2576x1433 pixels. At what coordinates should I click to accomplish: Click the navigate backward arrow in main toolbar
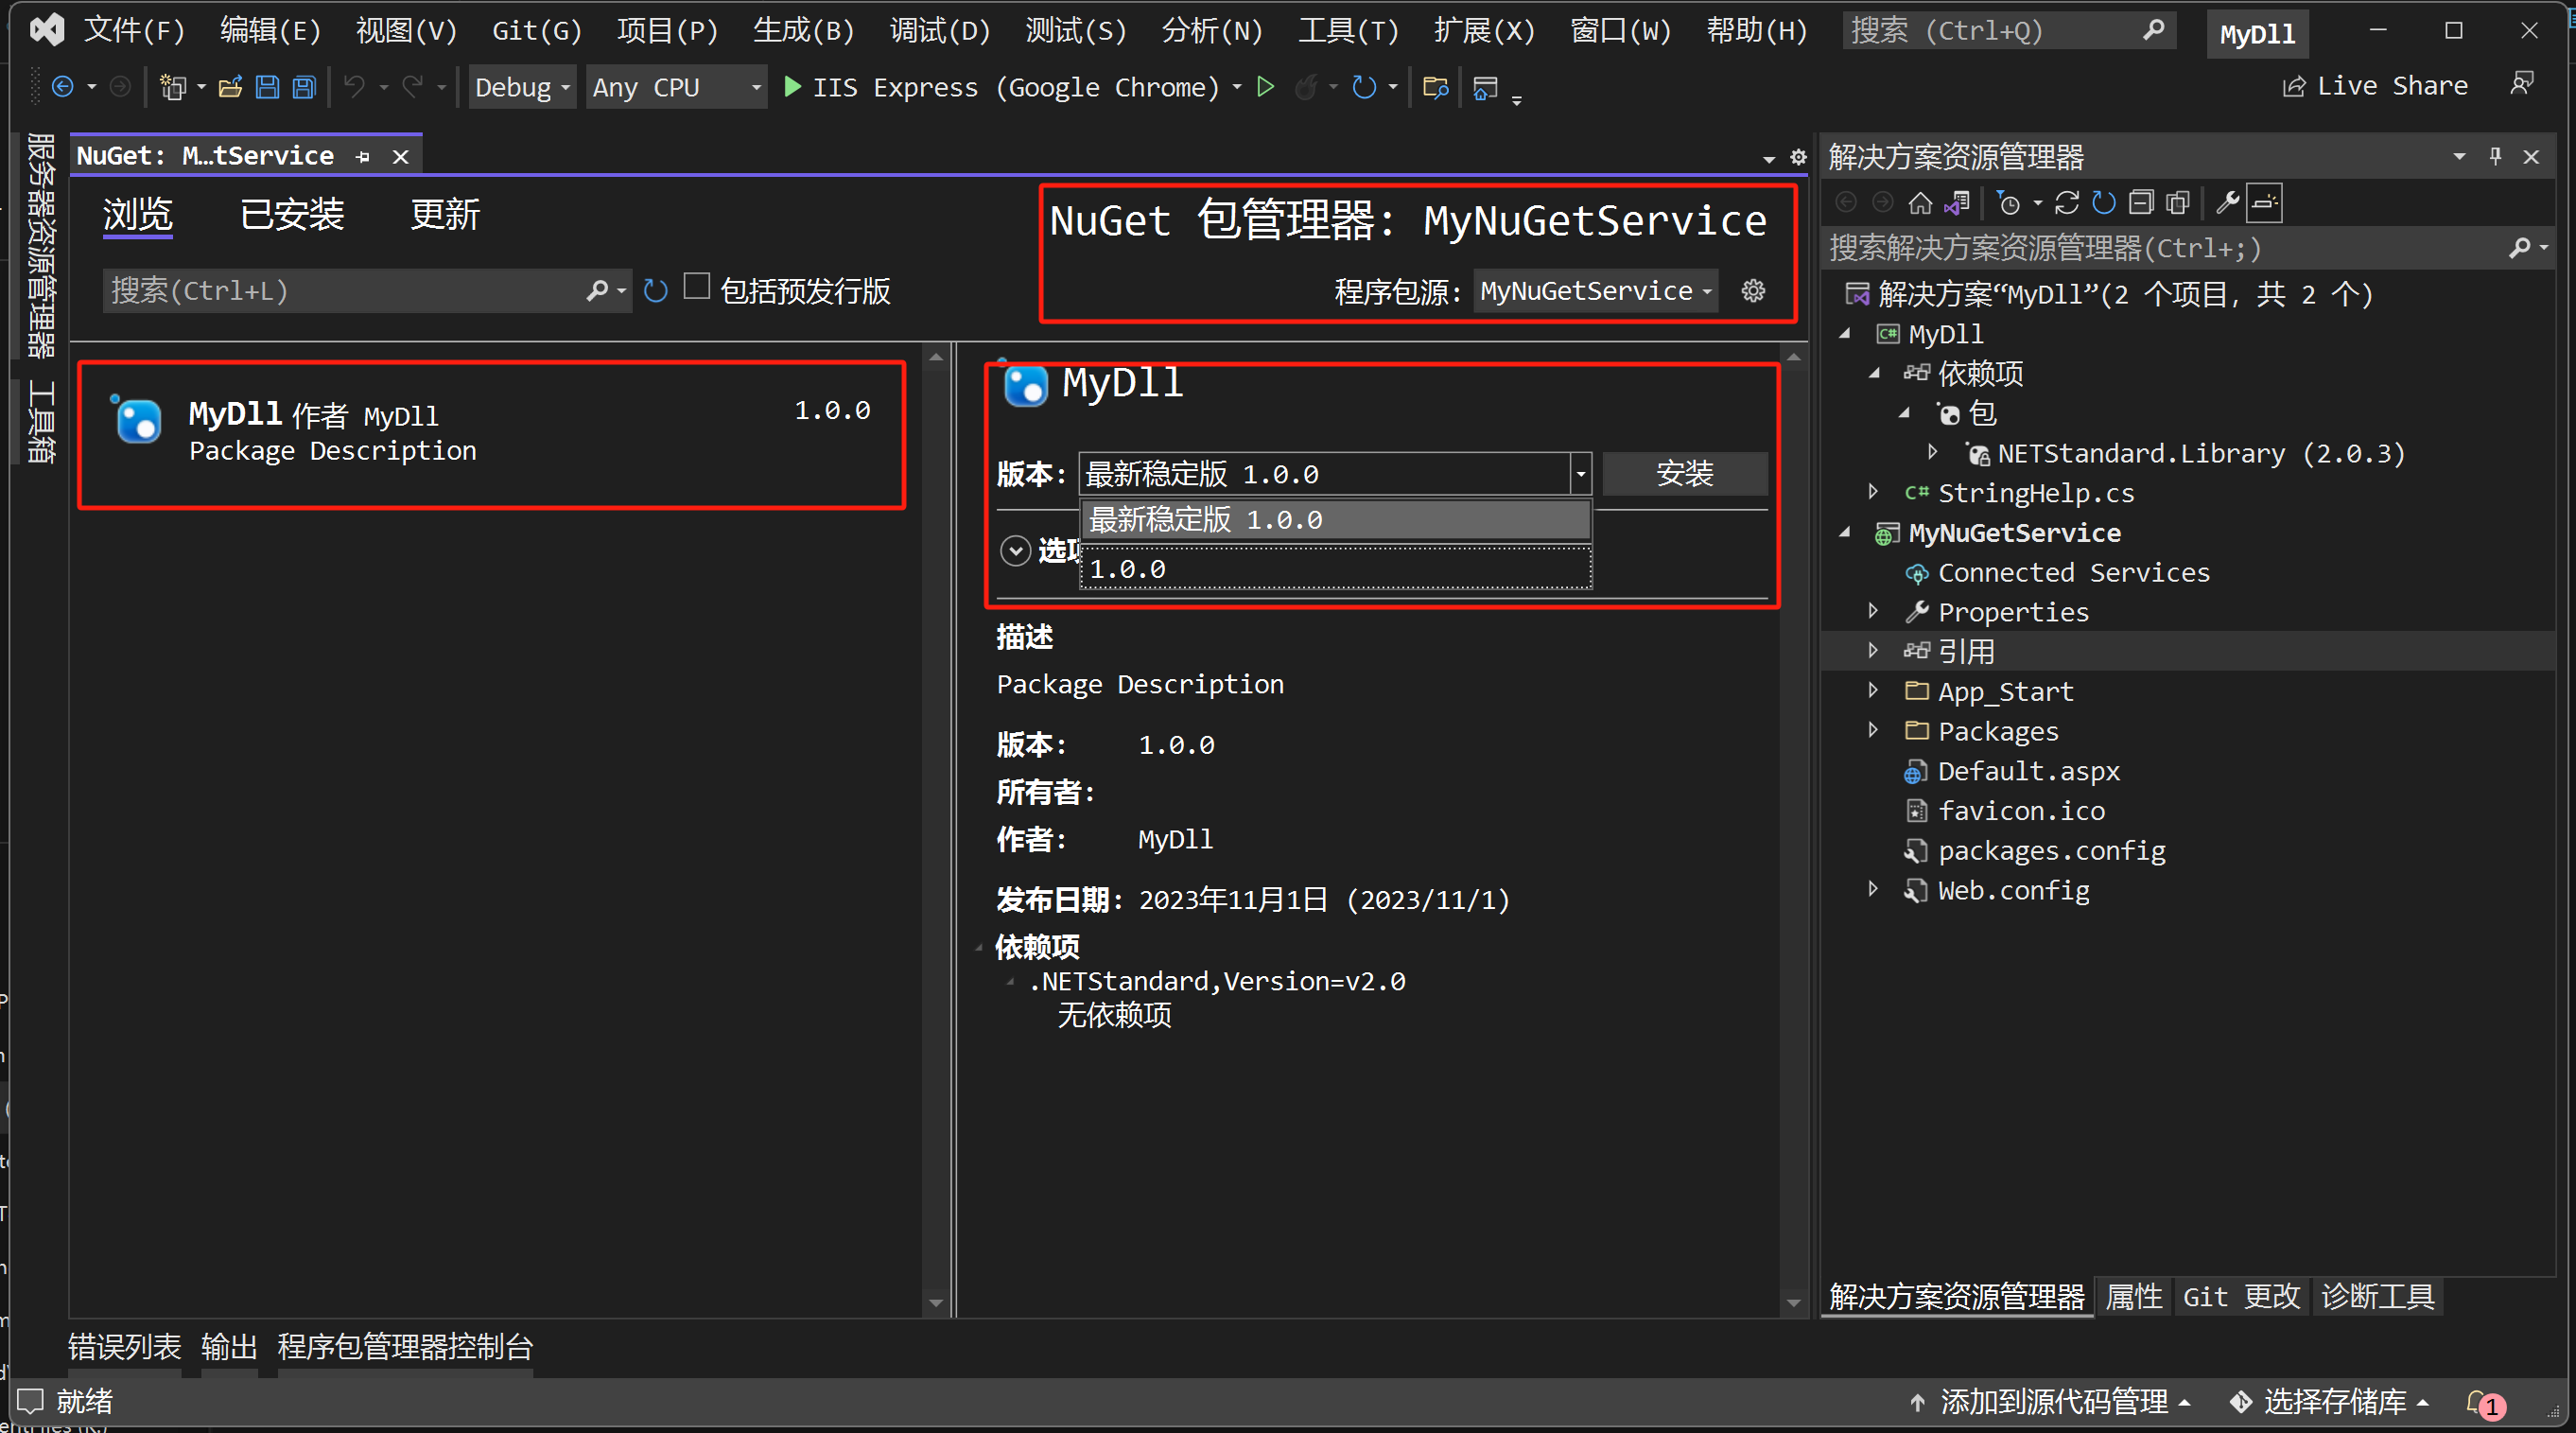(62, 87)
